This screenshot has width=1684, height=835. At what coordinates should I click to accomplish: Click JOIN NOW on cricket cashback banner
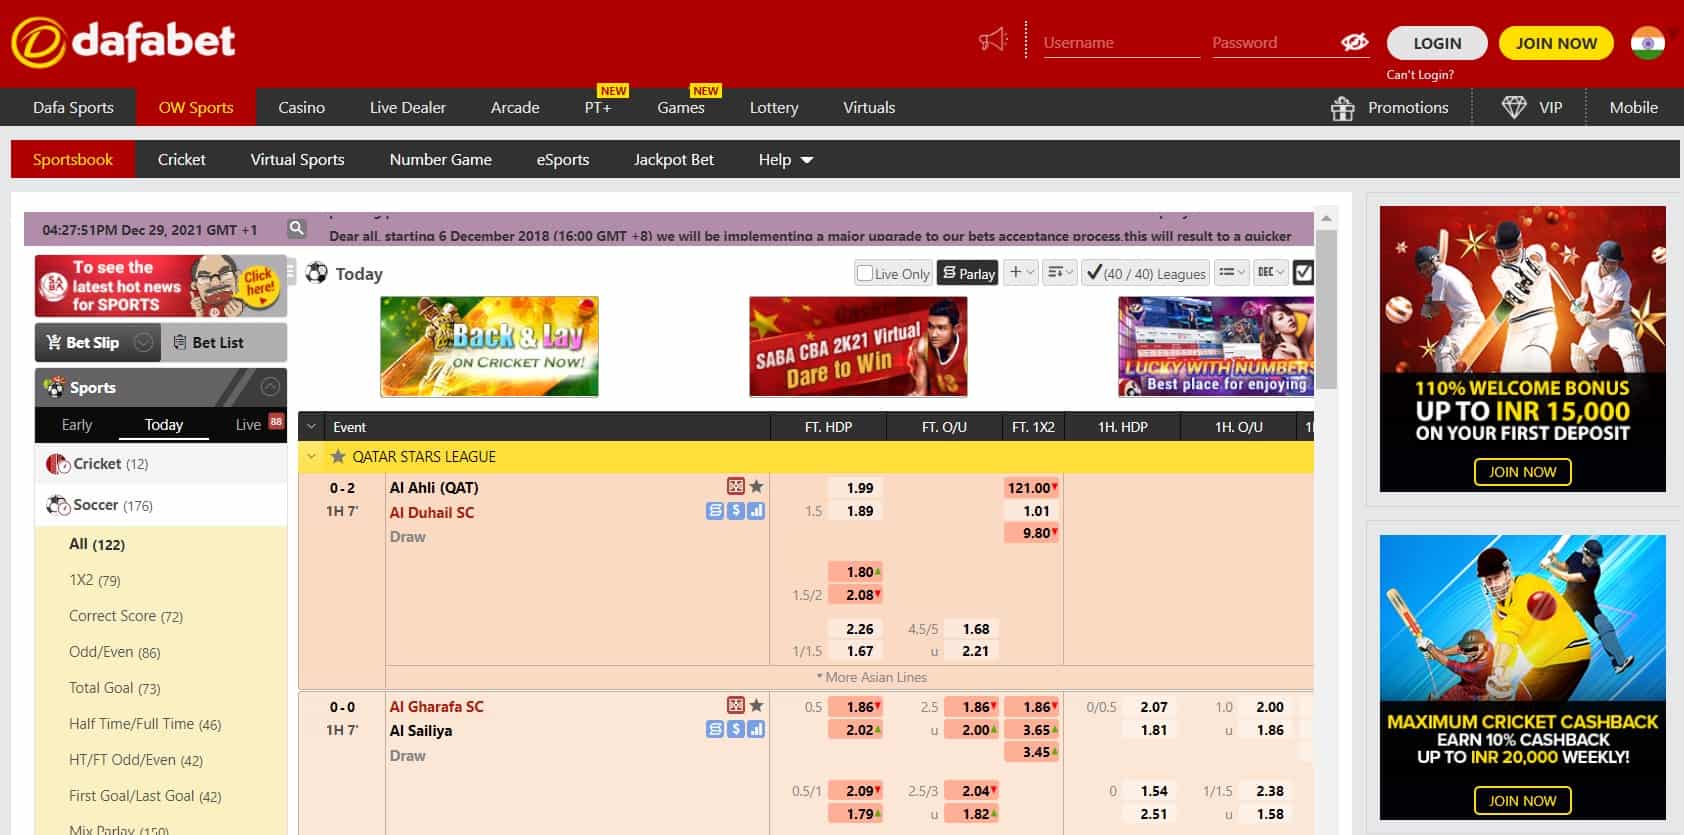pos(1522,801)
